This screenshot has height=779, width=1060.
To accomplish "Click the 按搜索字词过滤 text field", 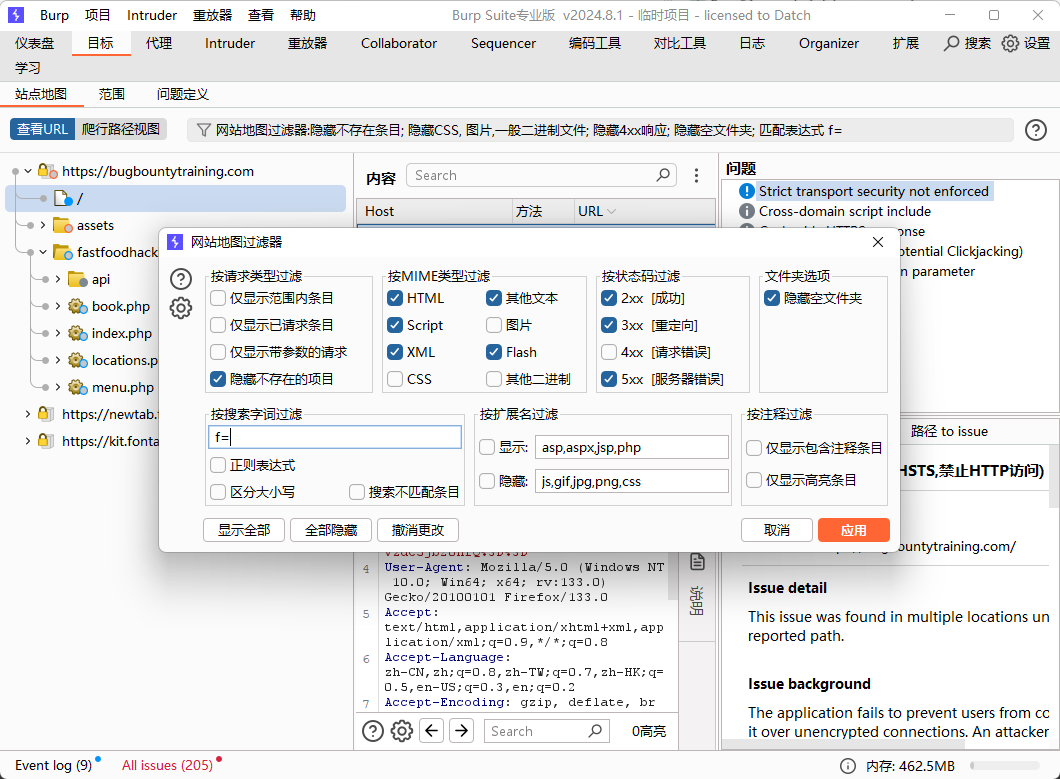I will (335, 437).
